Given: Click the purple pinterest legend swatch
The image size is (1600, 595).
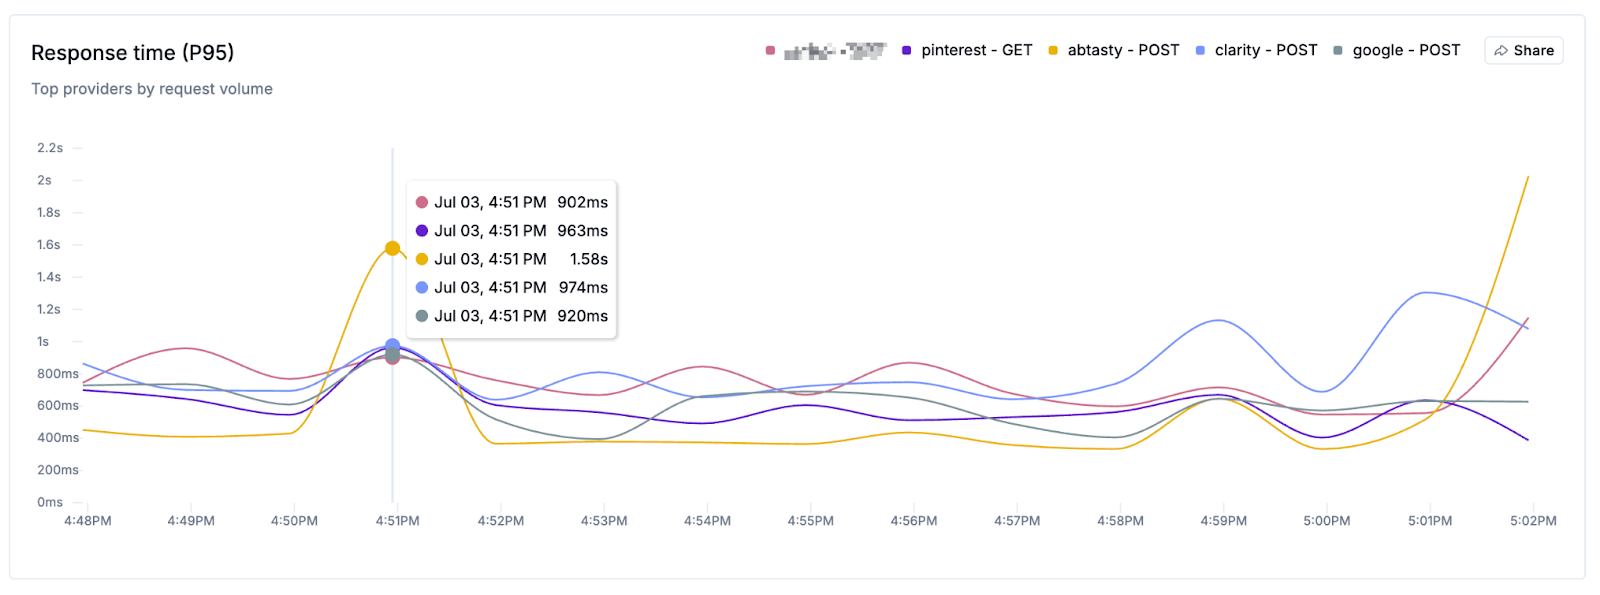Looking at the screenshot, I should click(906, 51).
